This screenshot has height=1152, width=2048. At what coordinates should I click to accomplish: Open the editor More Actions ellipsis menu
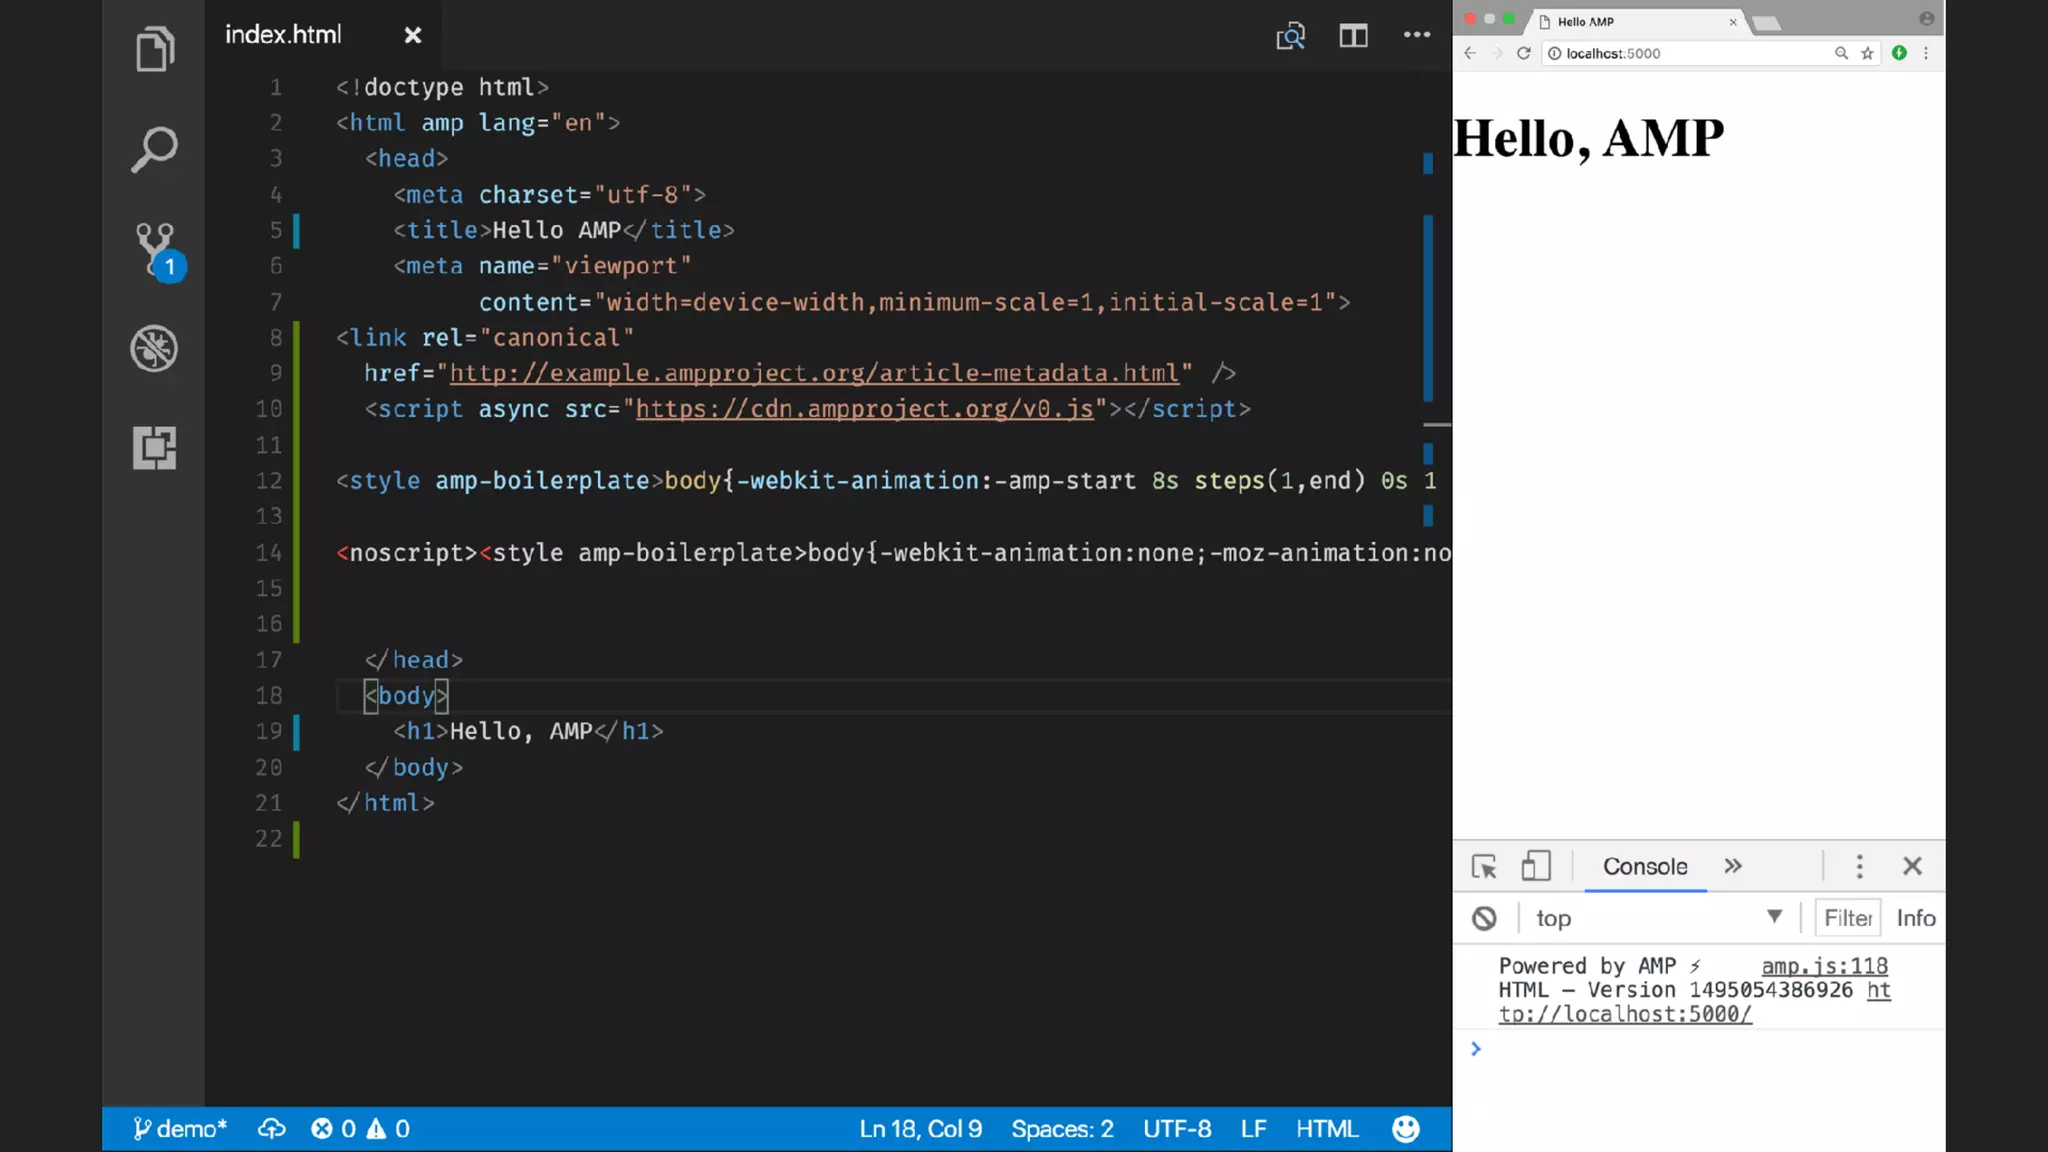pyautogui.click(x=1416, y=35)
